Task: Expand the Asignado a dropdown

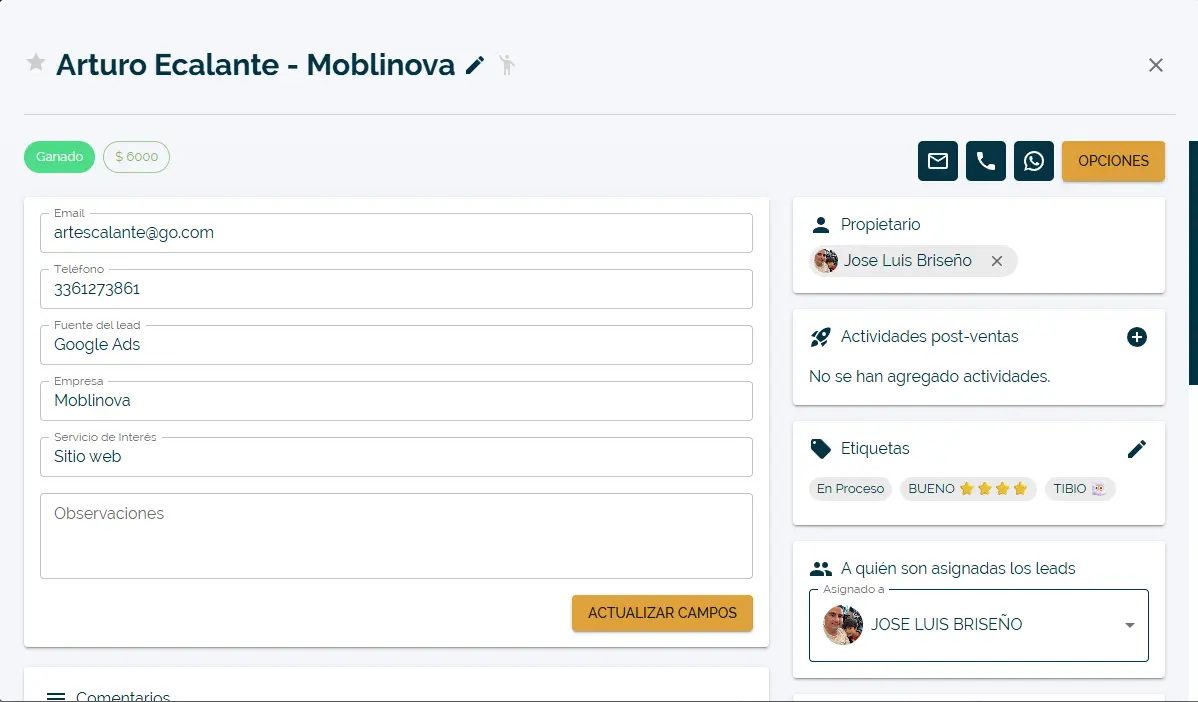Action: point(1129,625)
